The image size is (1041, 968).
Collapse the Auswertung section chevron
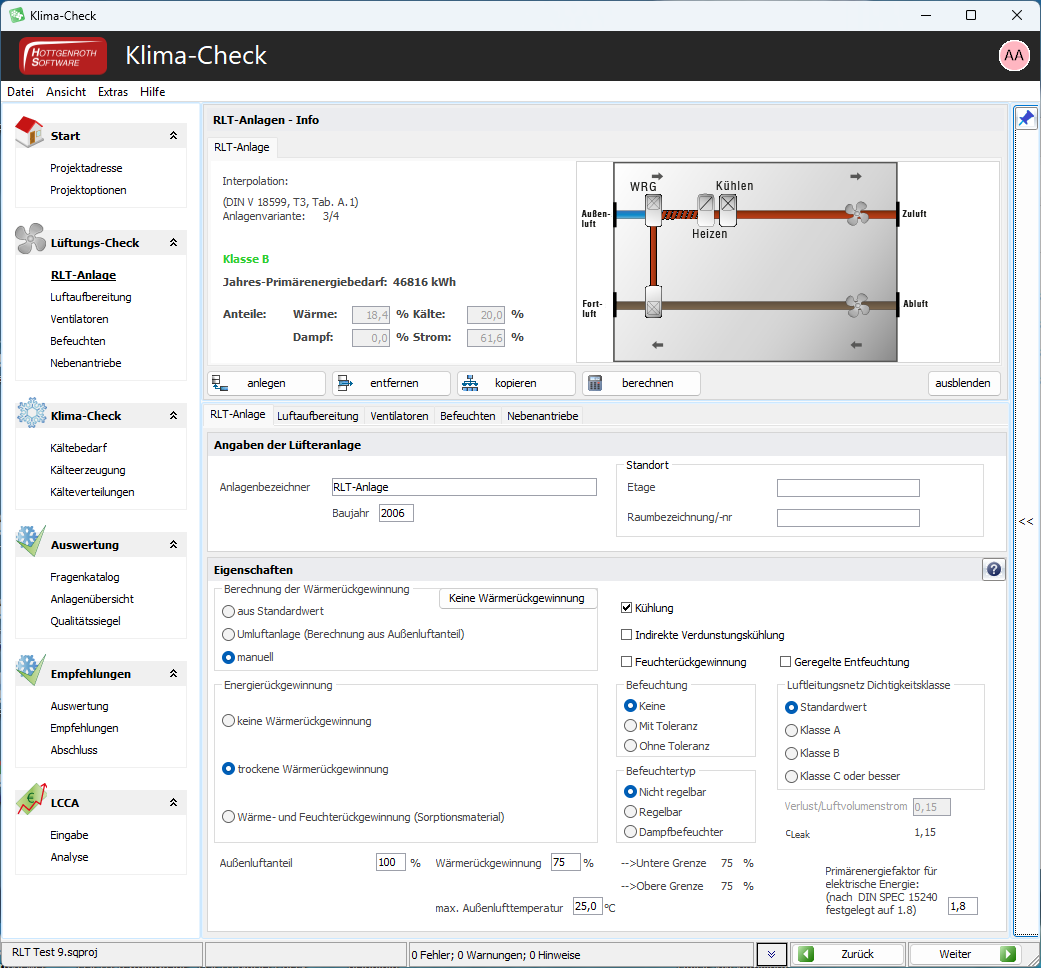pos(173,544)
